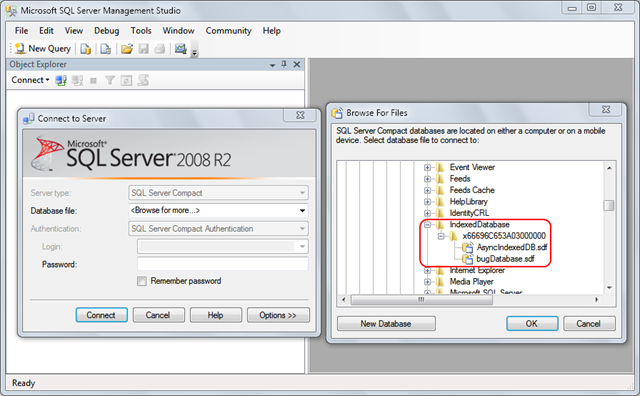Click Cancel in Connect to Server dialog

pyautogui.click(x=158, y=315)
